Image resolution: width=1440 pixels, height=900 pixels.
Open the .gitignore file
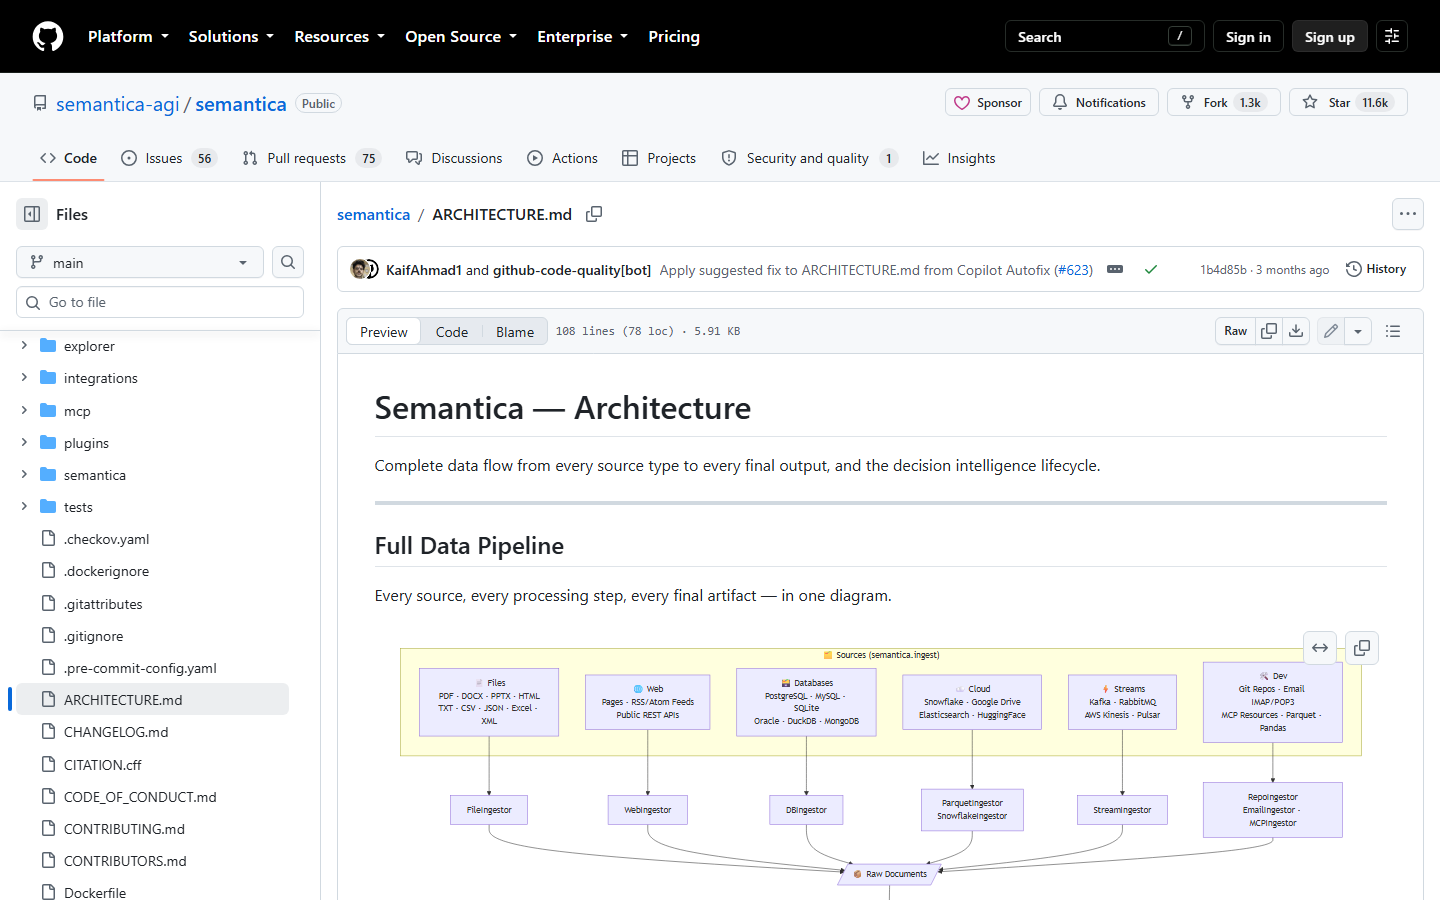[x=93, y=636]
